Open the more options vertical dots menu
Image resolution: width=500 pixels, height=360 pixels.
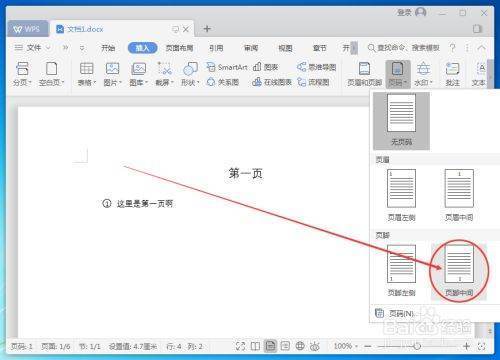(x=467, y=48)
